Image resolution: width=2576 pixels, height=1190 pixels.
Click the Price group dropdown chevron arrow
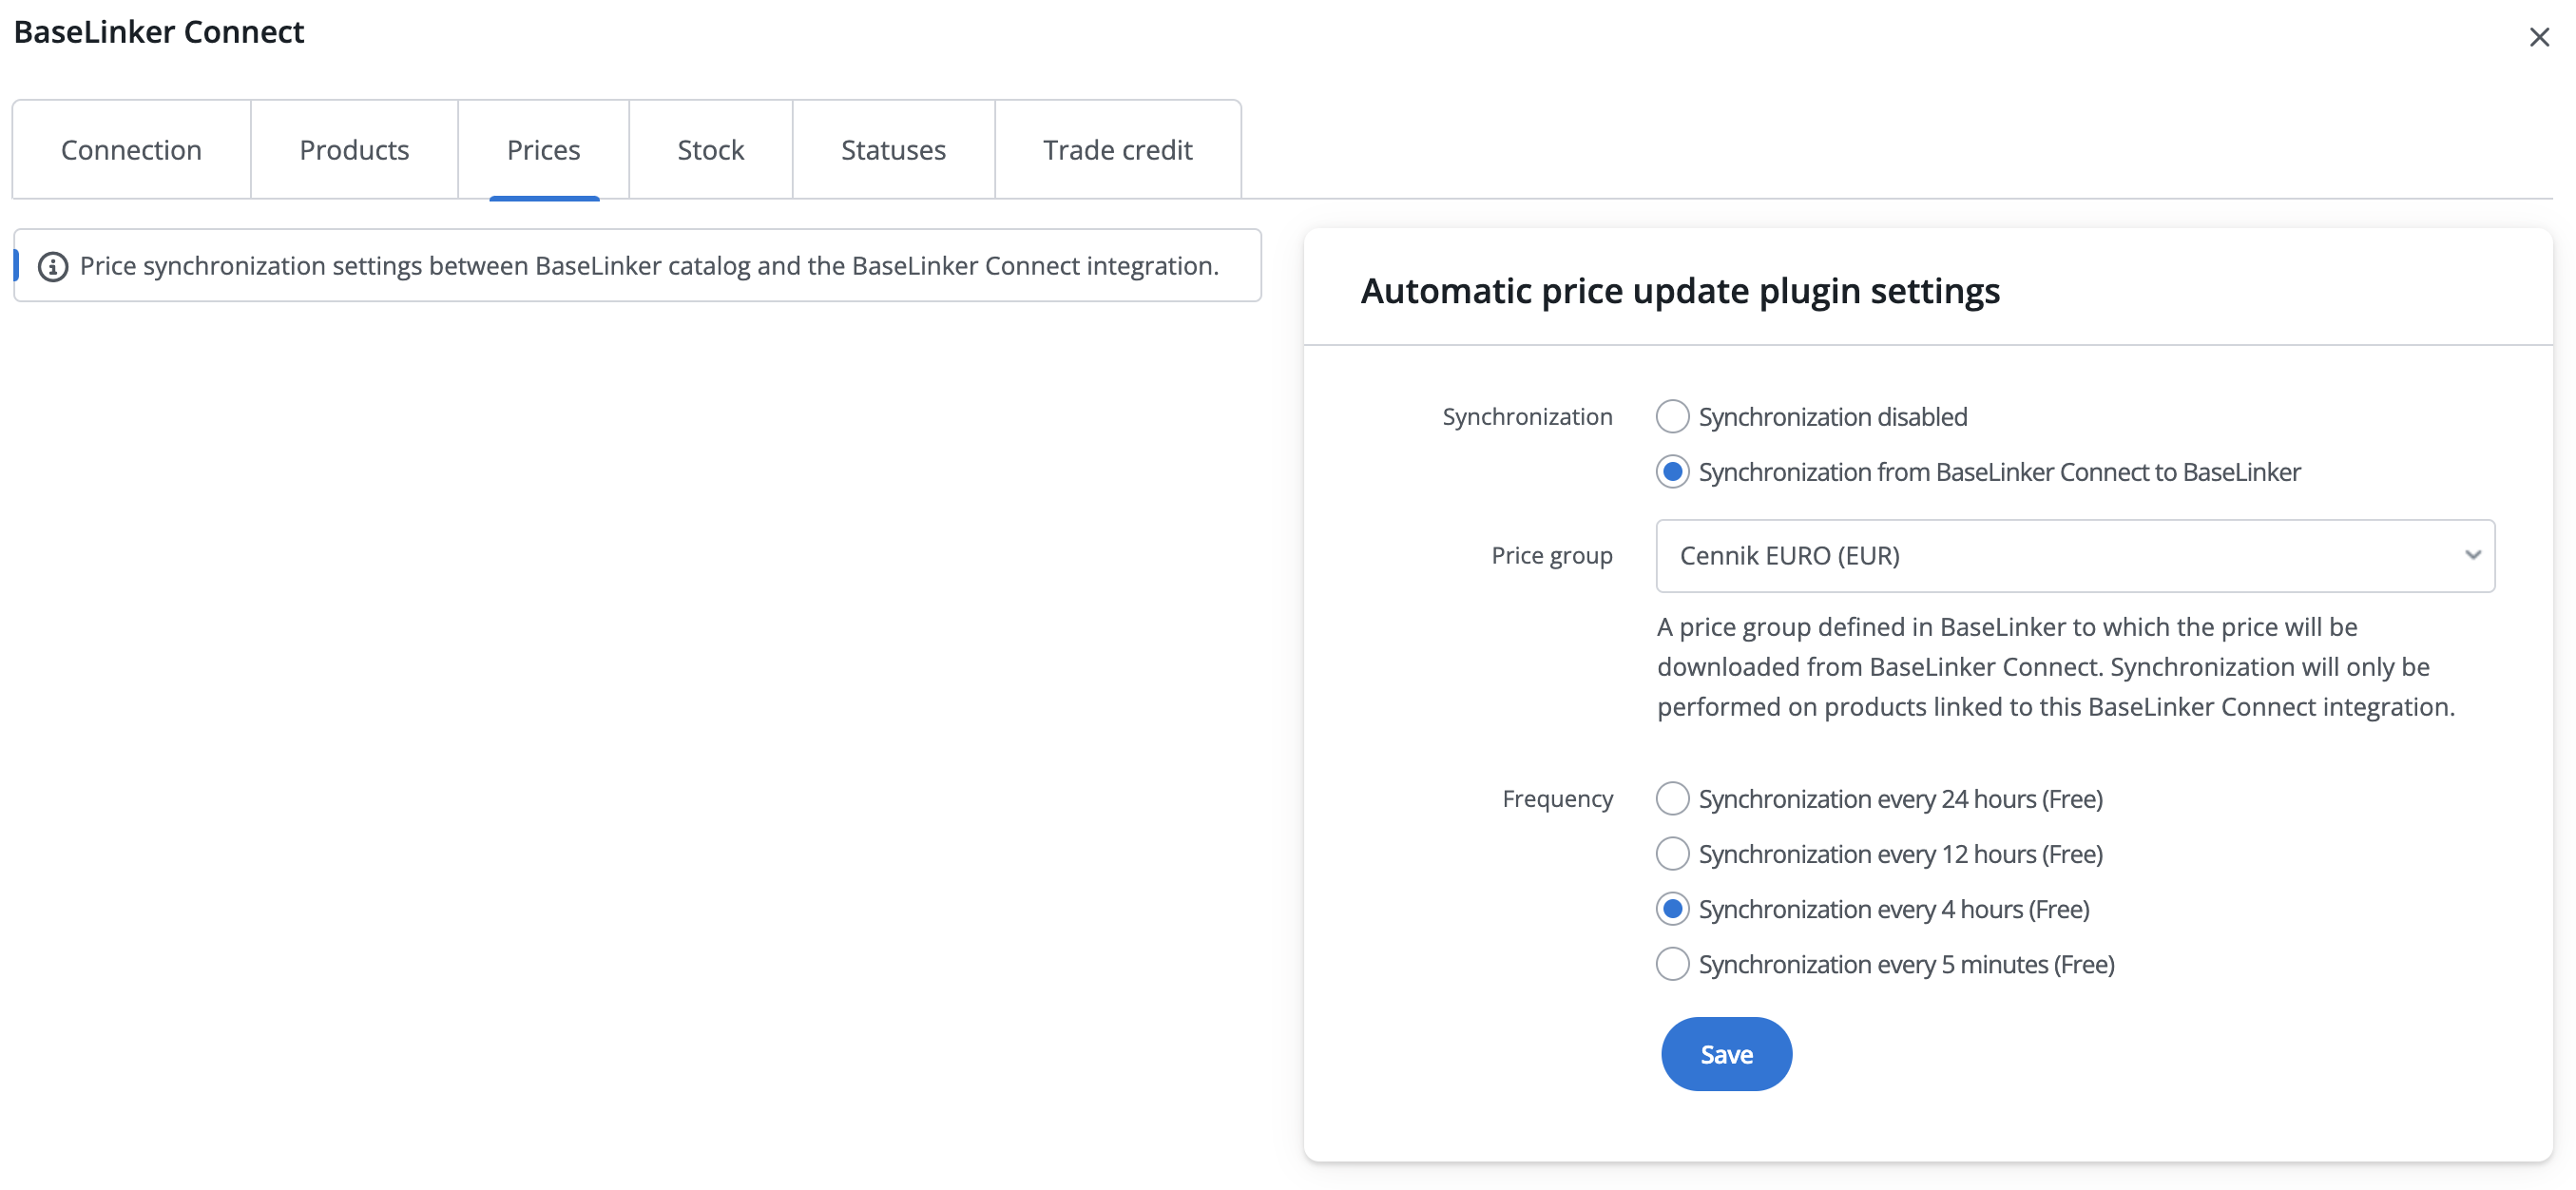click(x=2472, y=556)
